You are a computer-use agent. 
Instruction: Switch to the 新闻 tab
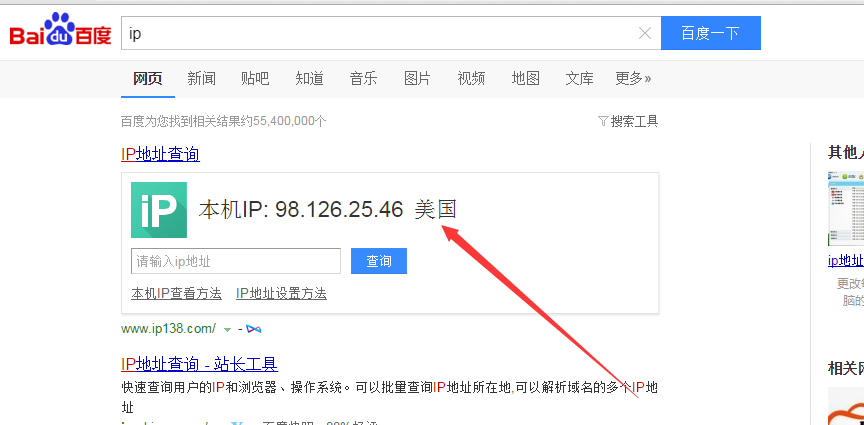[201, 79]
